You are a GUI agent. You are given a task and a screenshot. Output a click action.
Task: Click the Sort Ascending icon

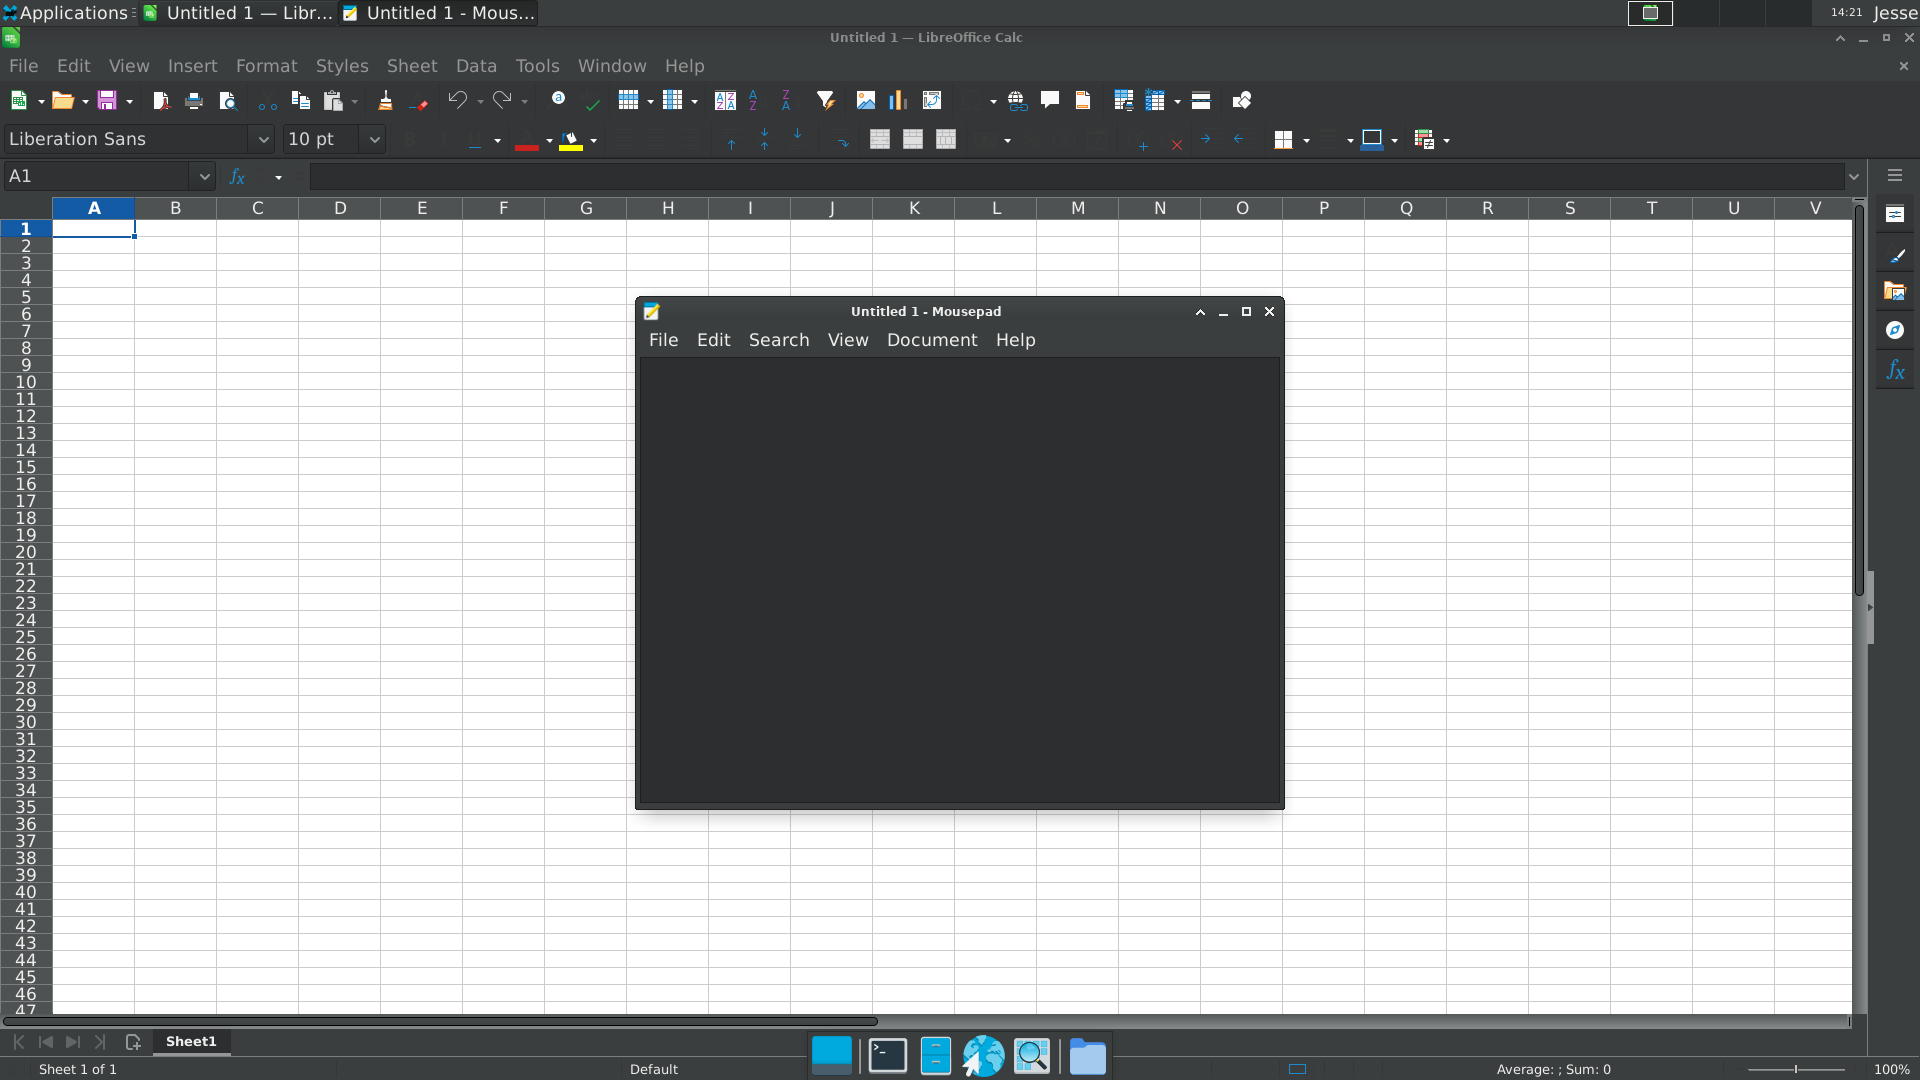click(753, 100)
